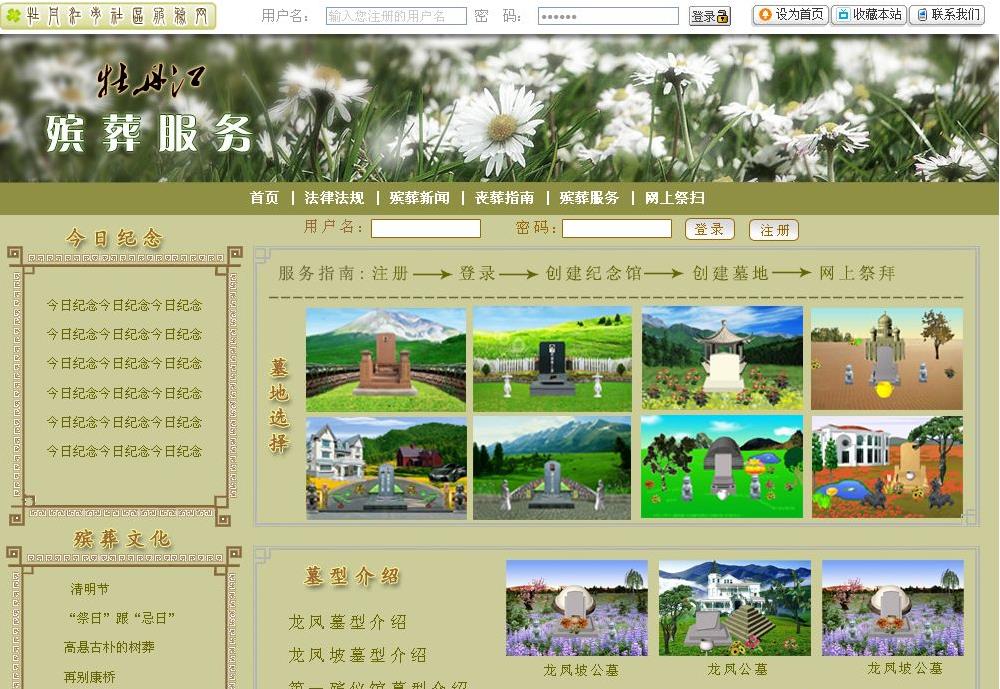This screenshot has height=689, width=1000.
Task: Click the 密码 field below the navigation bar
Action: pyautogui.click(x=616, y=229)
